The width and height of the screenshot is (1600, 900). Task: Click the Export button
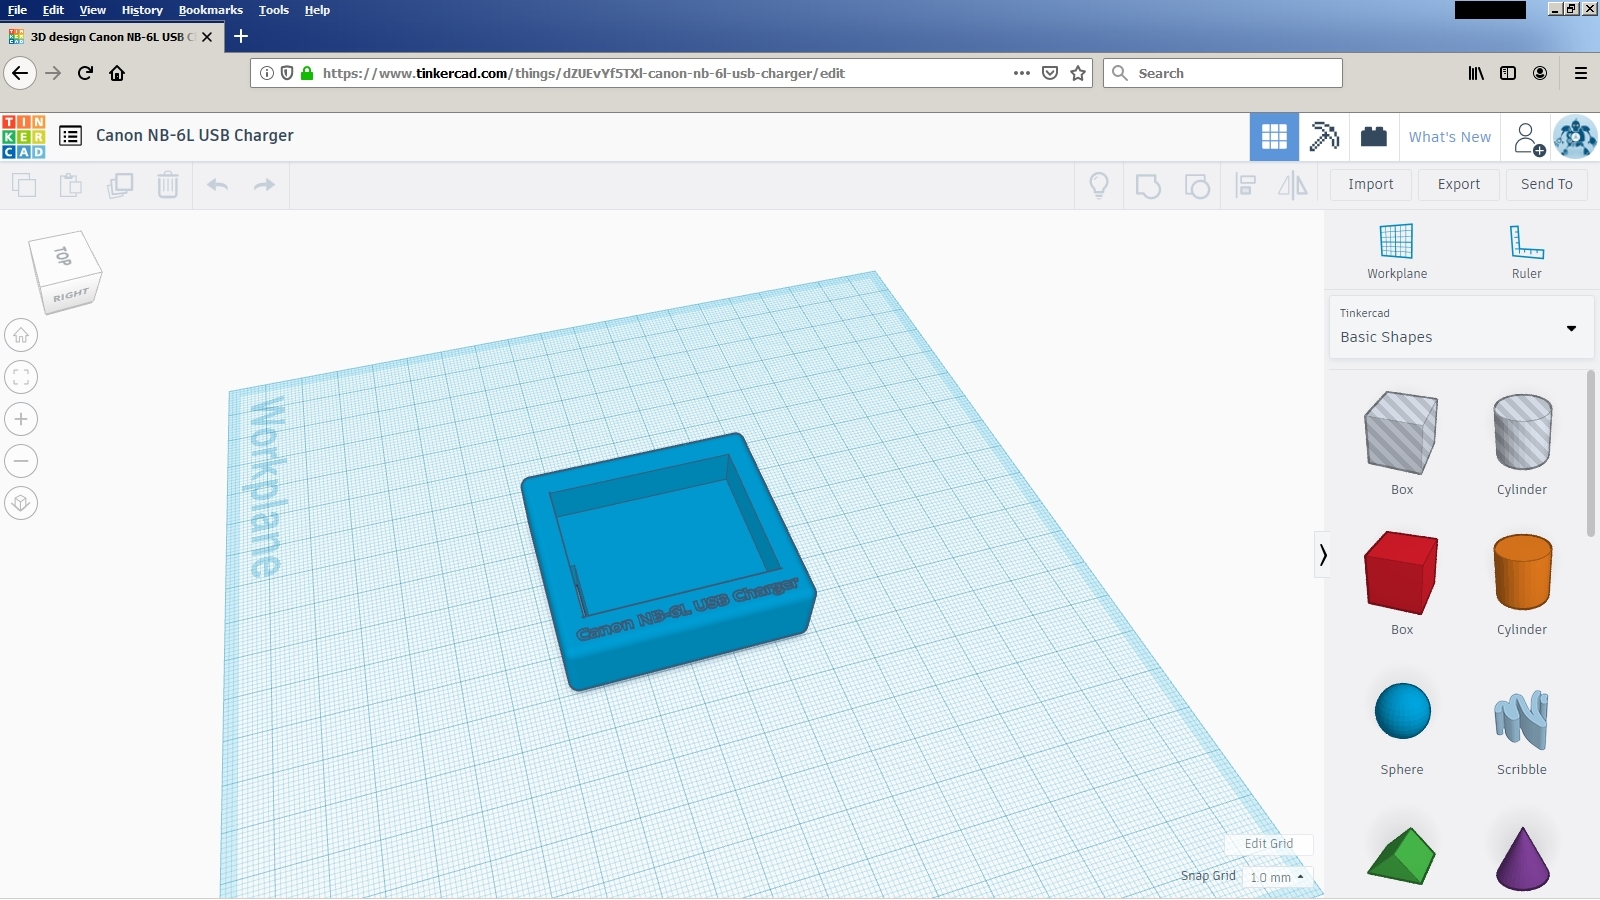1459,185
